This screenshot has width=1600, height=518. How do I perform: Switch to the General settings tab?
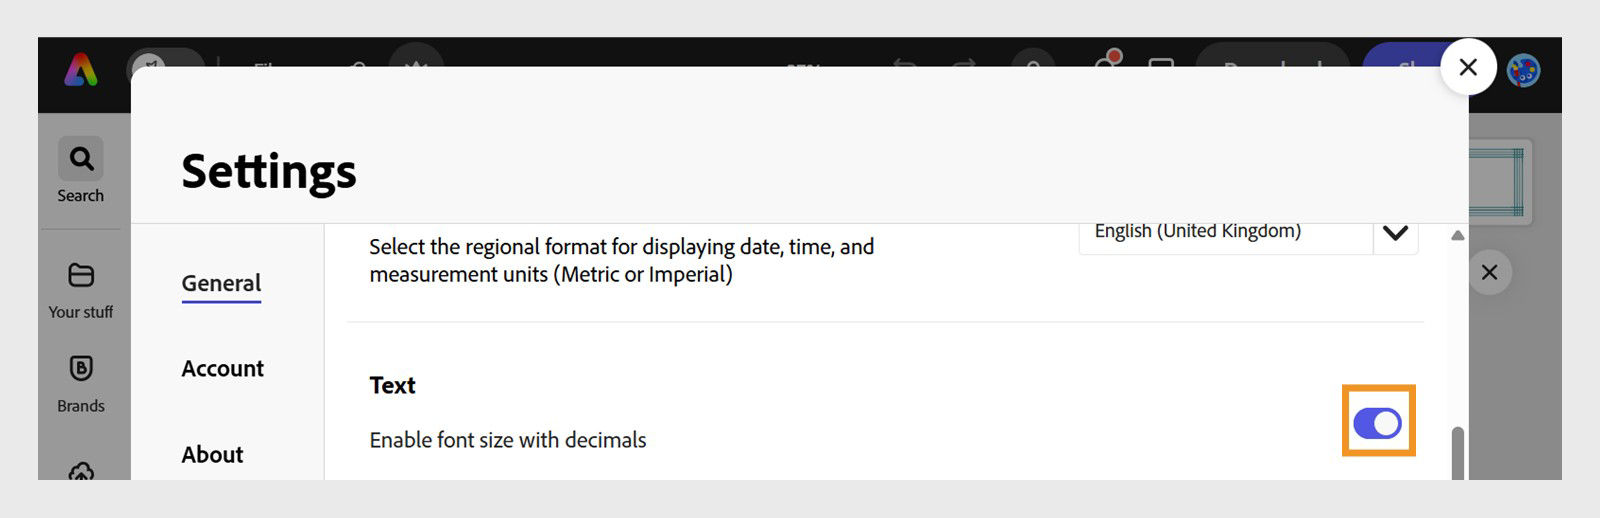pos(221,284)
